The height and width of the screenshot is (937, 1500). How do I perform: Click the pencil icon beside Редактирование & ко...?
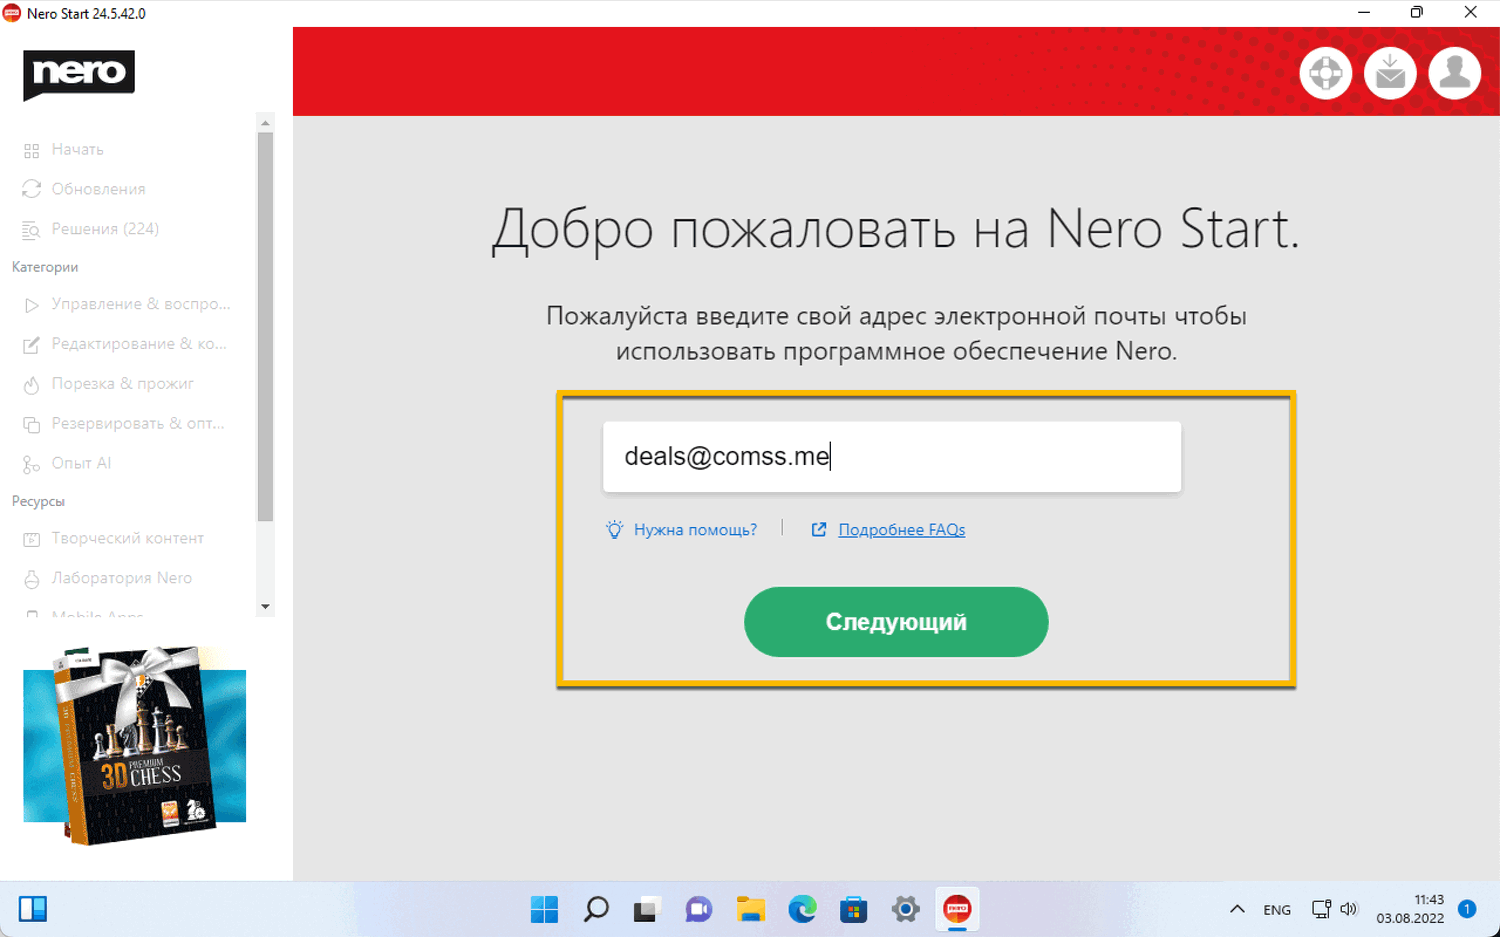point(31,345)
